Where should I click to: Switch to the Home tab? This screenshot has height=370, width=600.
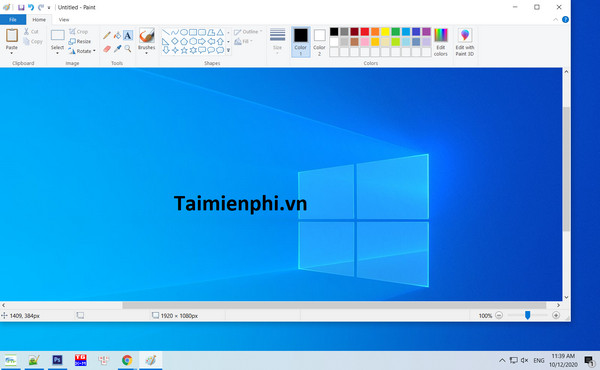point(39,20)
